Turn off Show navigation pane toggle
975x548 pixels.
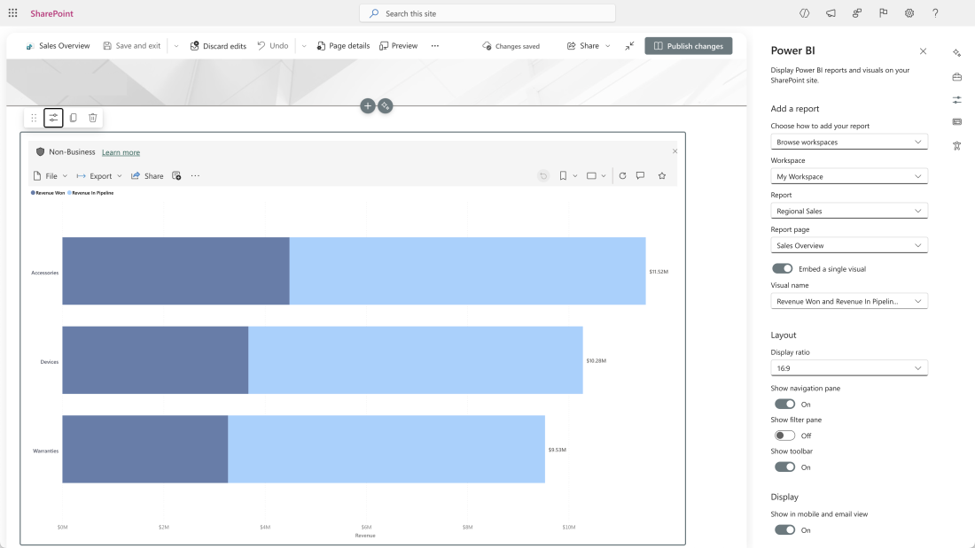785,404
